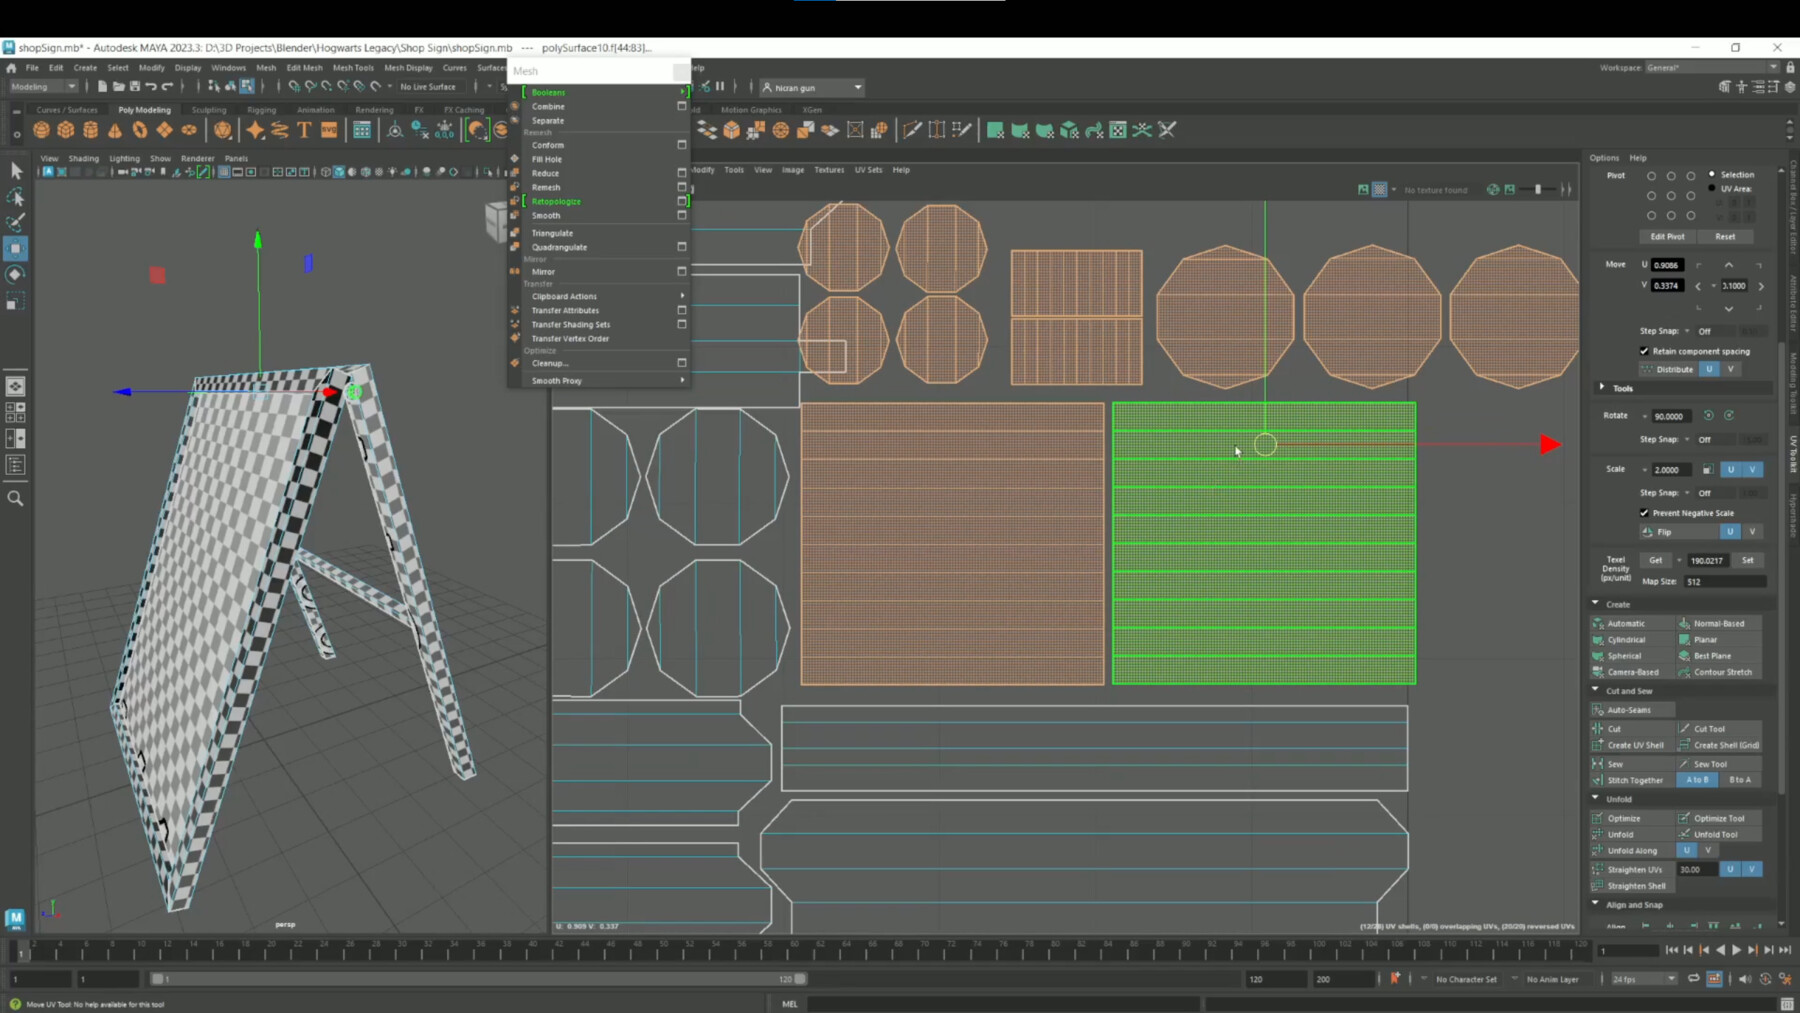Uncheck Prevent Negative Scale

[1644, 513]
